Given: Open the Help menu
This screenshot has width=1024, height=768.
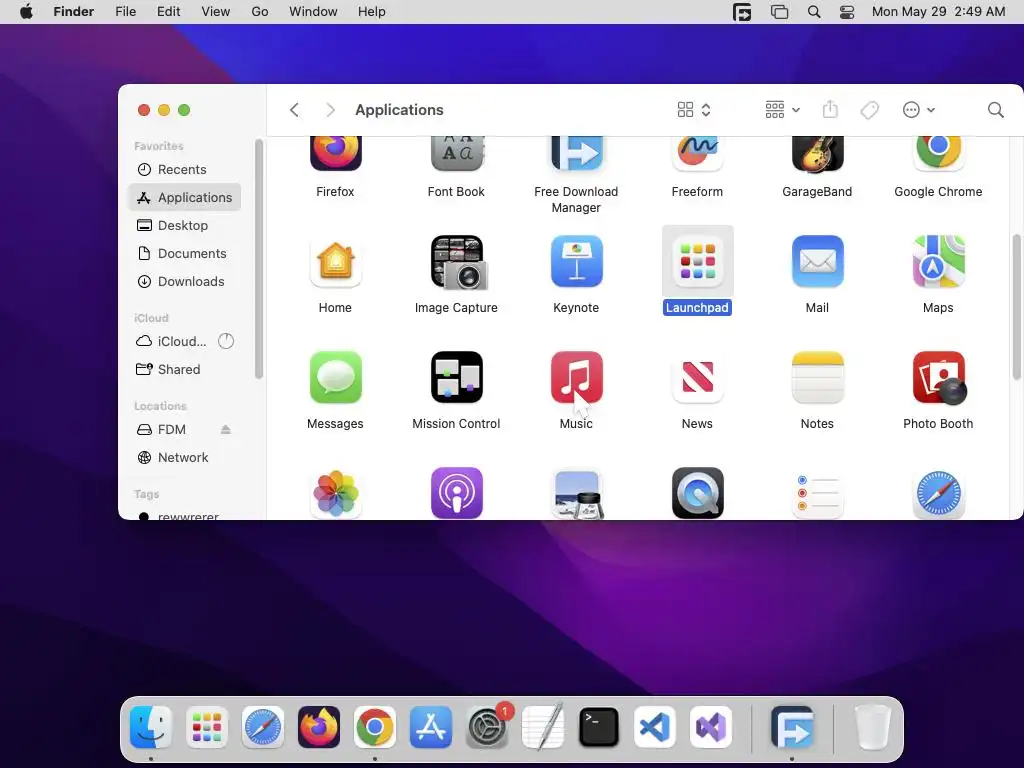Looking at the screenshot, I should [372, 12].
